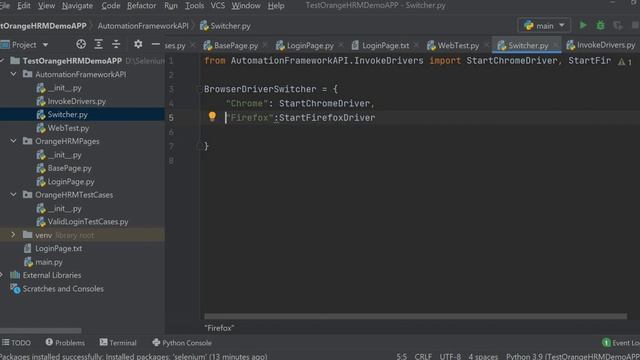Screen dimensions: 640x360
Task: Click the editor horizontal scrollbar
Action: [416, 316]
